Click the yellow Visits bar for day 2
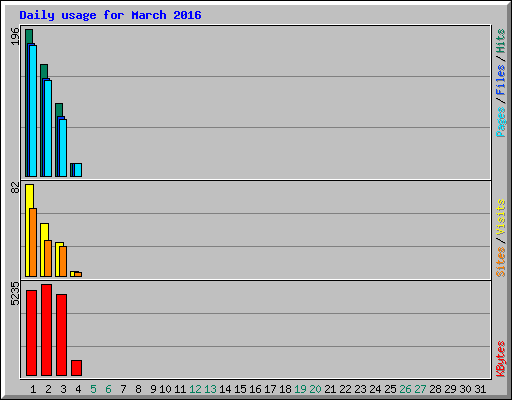 pyautogui.click(x=43, y=250)
